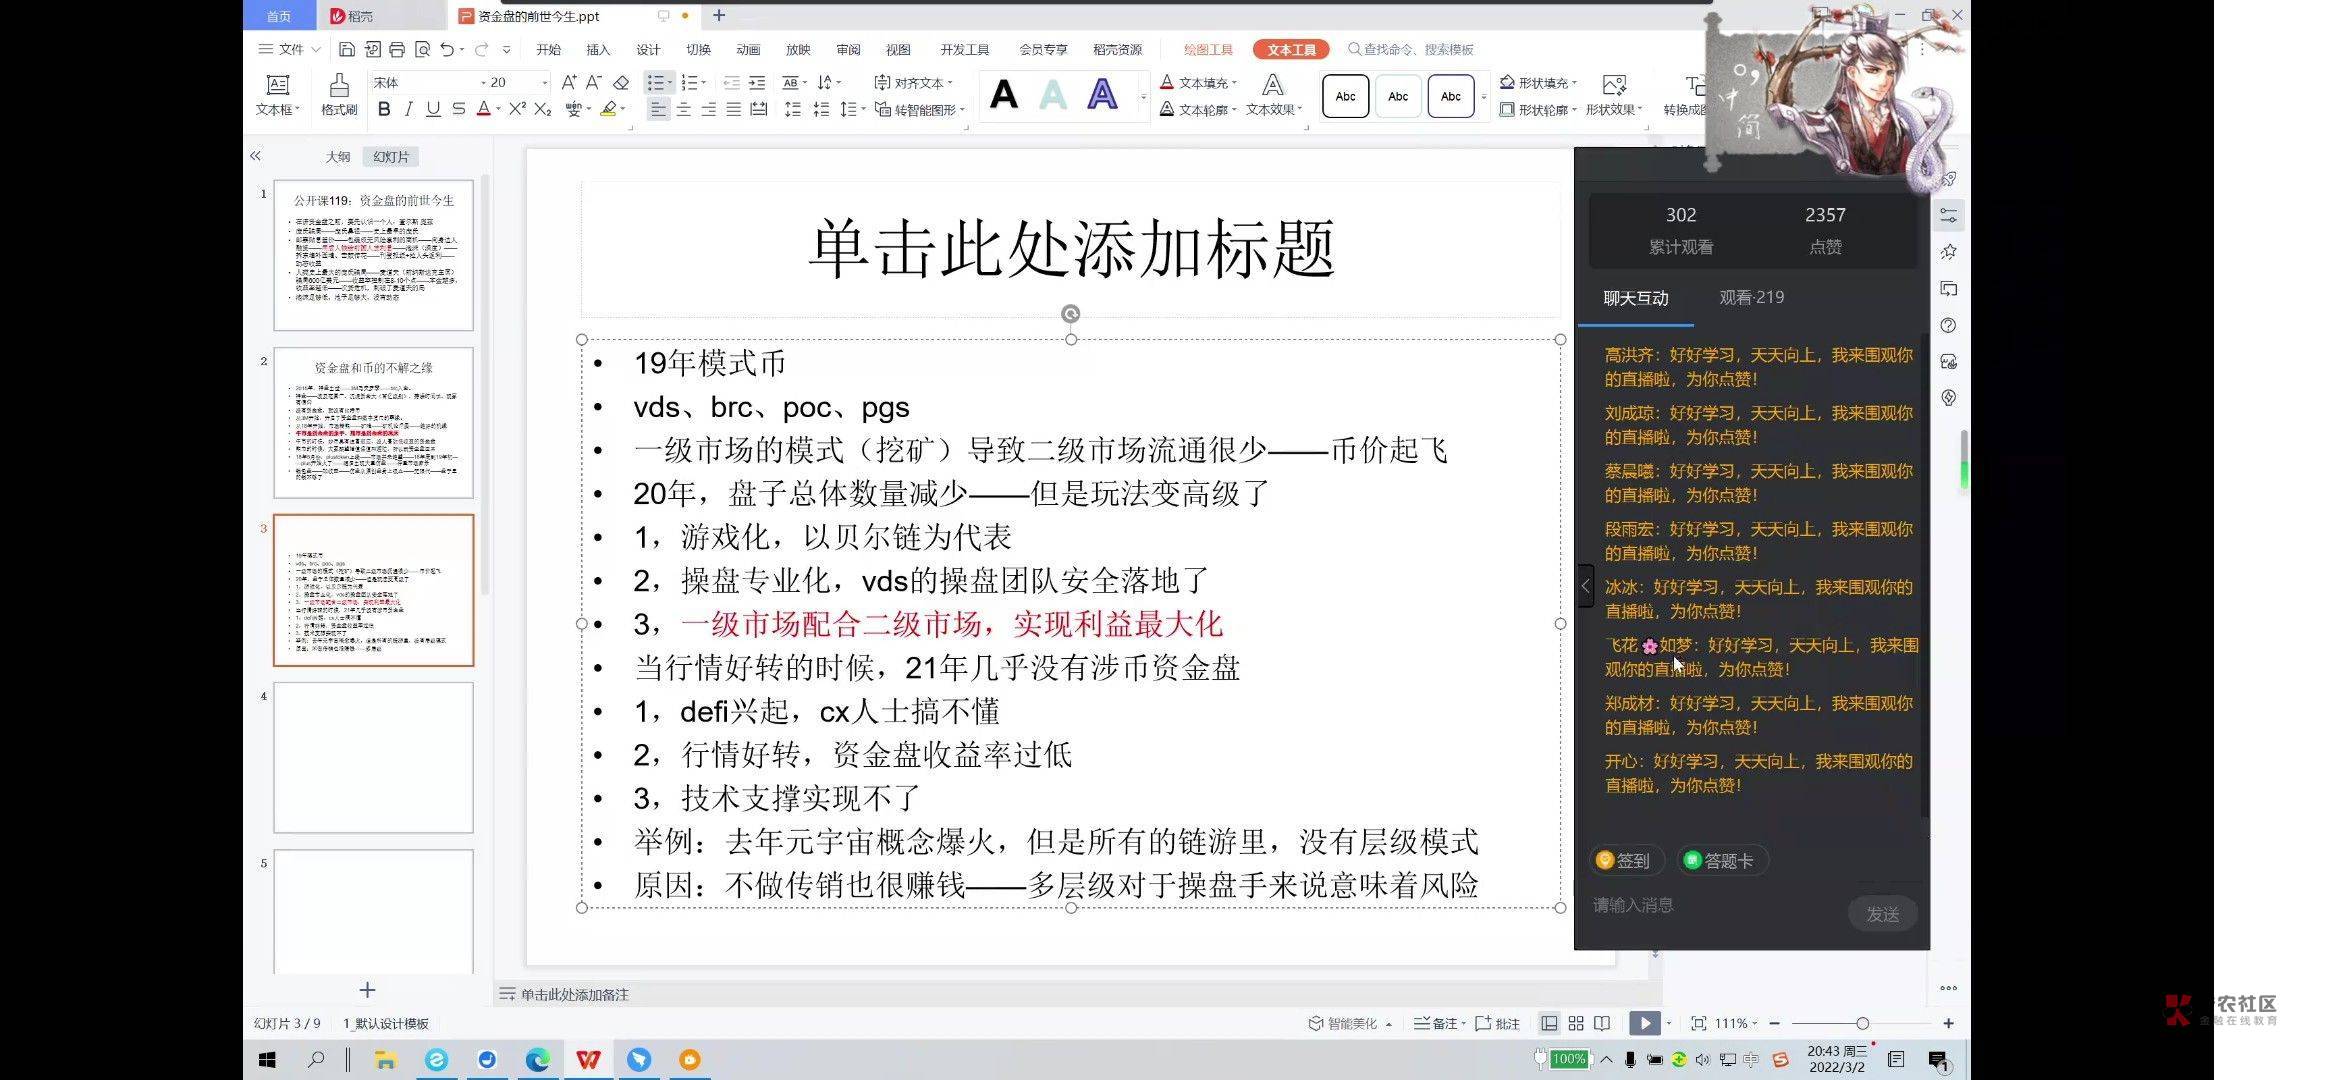The height and width of the screenshot is (1080, 2340).
Task: Start slideshow with bottom play button
Action: (1644, 1023)
